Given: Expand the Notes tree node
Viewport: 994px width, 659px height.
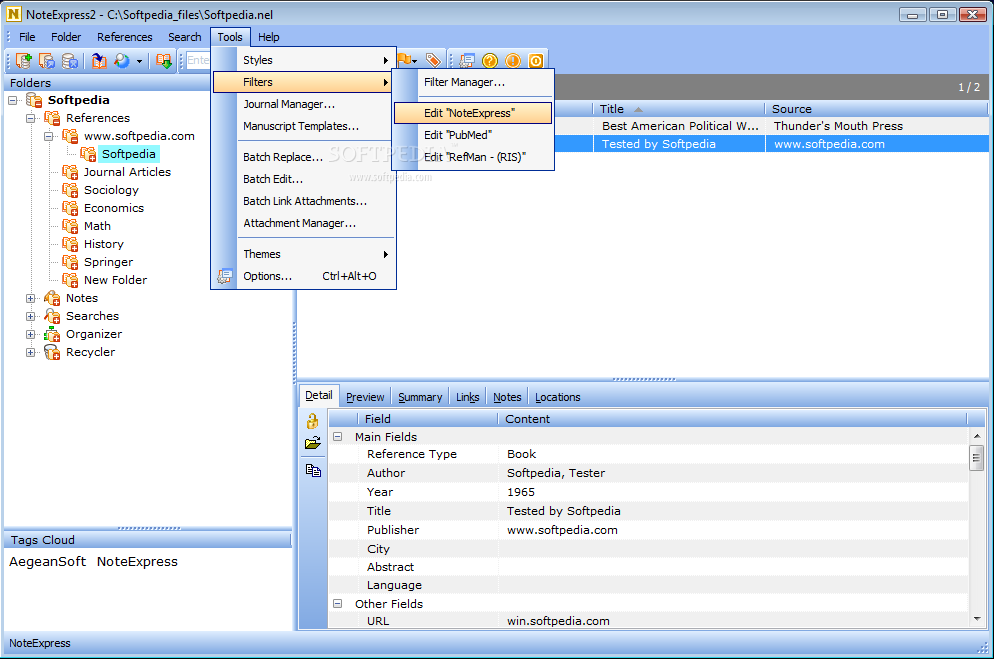Looking at the screenshot, I should (30, 298).
